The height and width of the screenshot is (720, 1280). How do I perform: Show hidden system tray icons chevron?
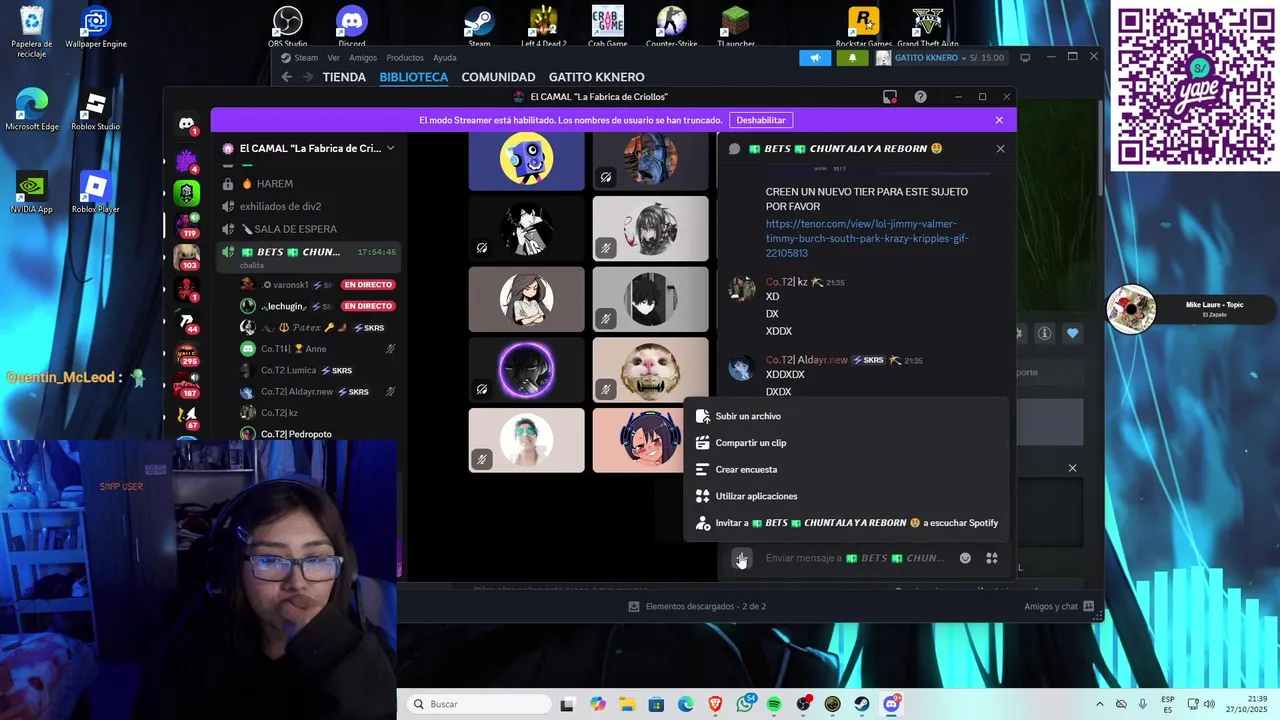point(1100,704)
